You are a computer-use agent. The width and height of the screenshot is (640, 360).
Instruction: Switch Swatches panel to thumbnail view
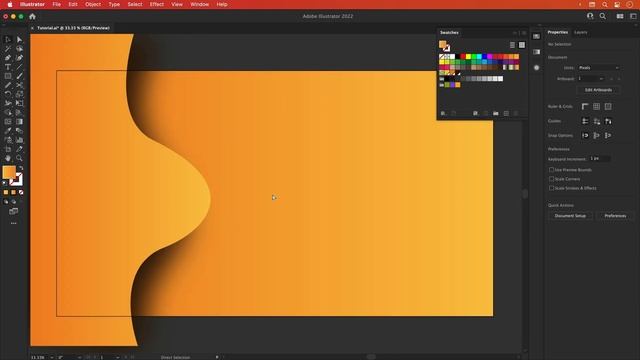pos(522,45)
